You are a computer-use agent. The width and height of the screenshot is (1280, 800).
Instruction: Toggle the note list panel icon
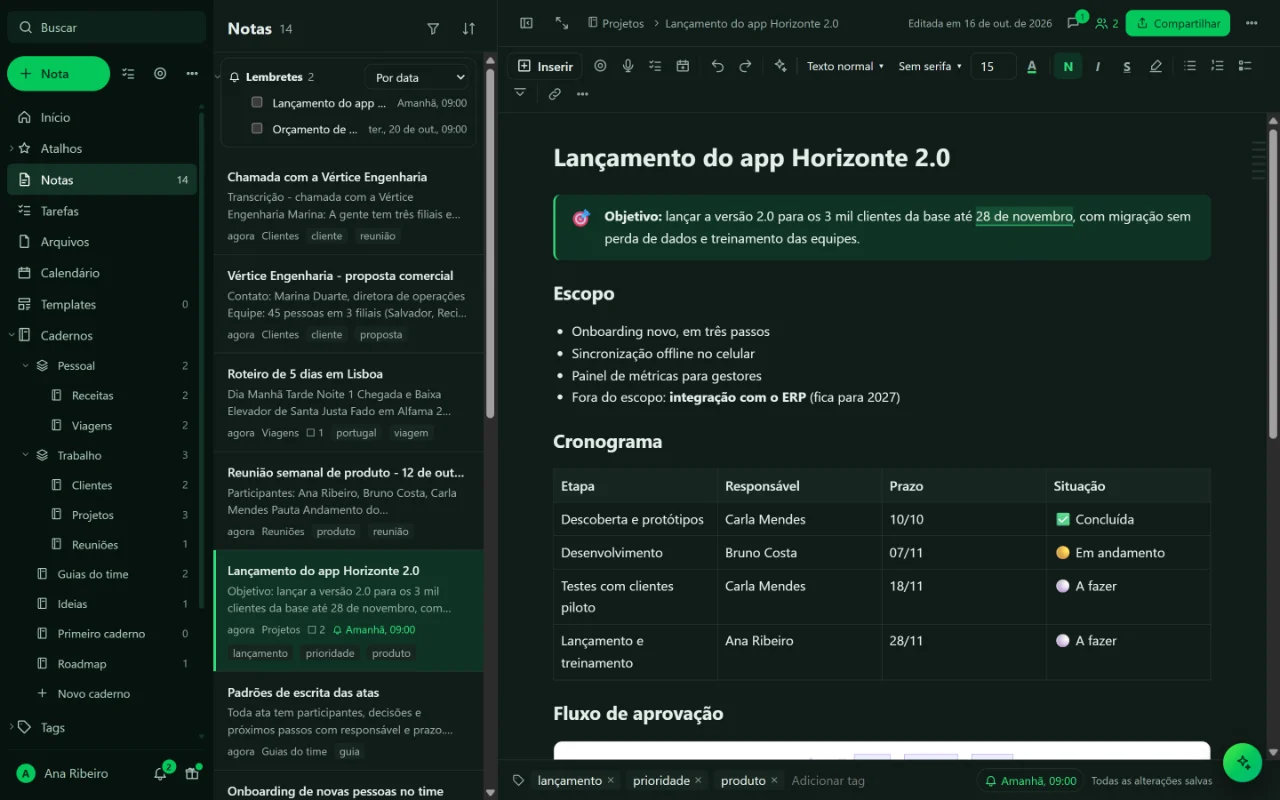(x=527, y=23)
